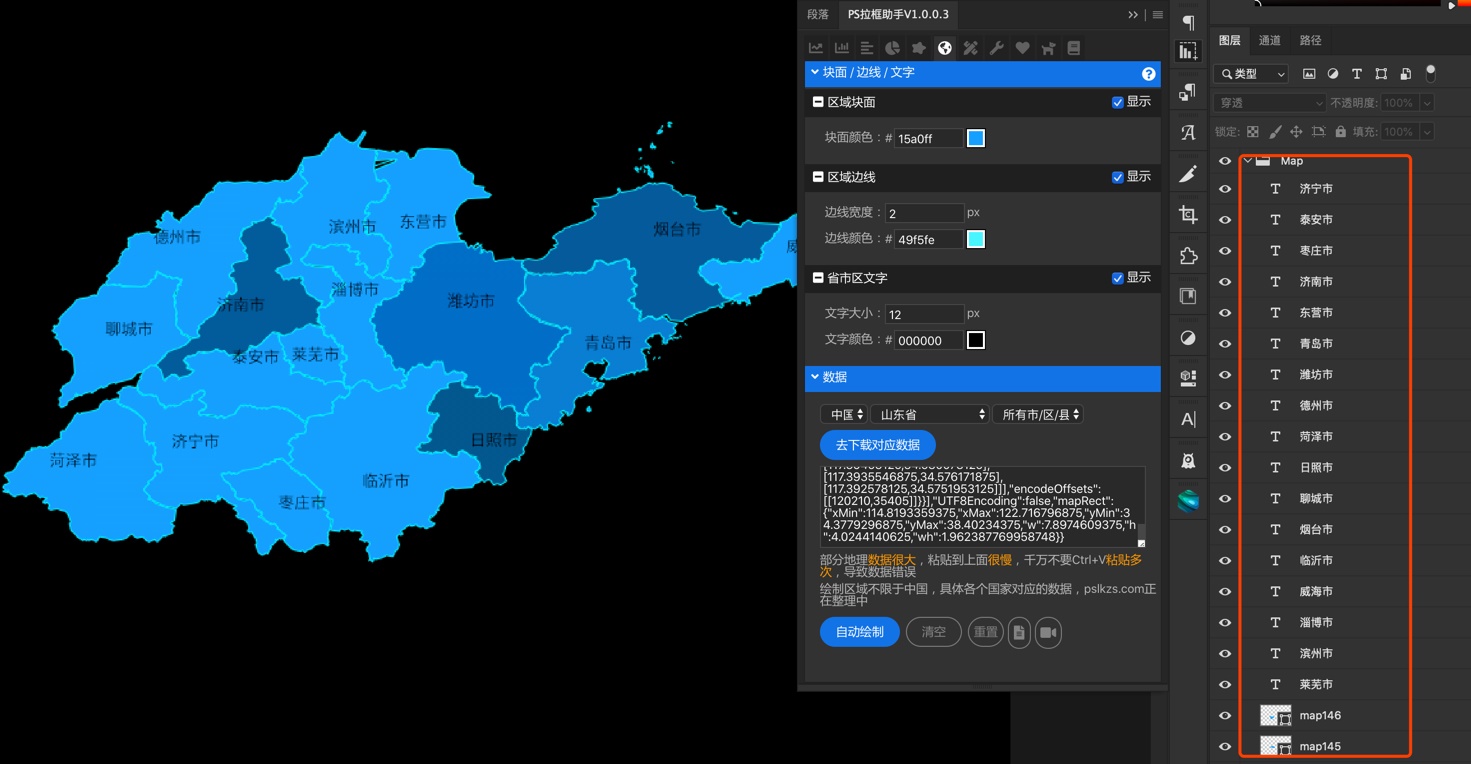Click the heart favorites icon

coord(1022,48)
